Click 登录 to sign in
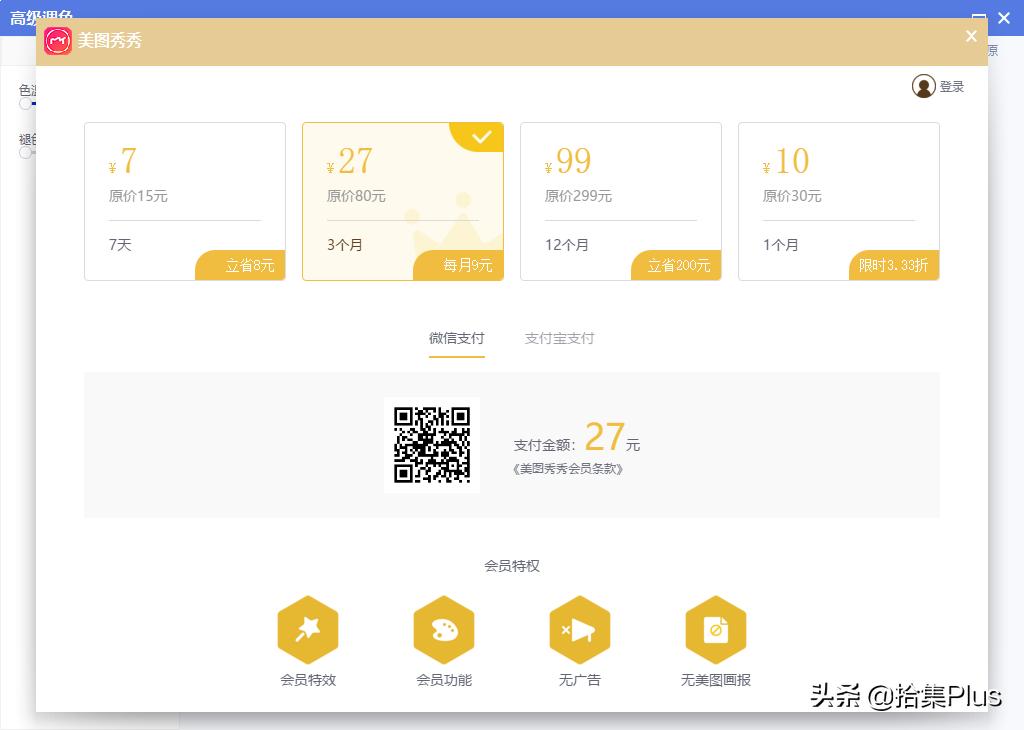1024x730 pixels. point(952,86)
